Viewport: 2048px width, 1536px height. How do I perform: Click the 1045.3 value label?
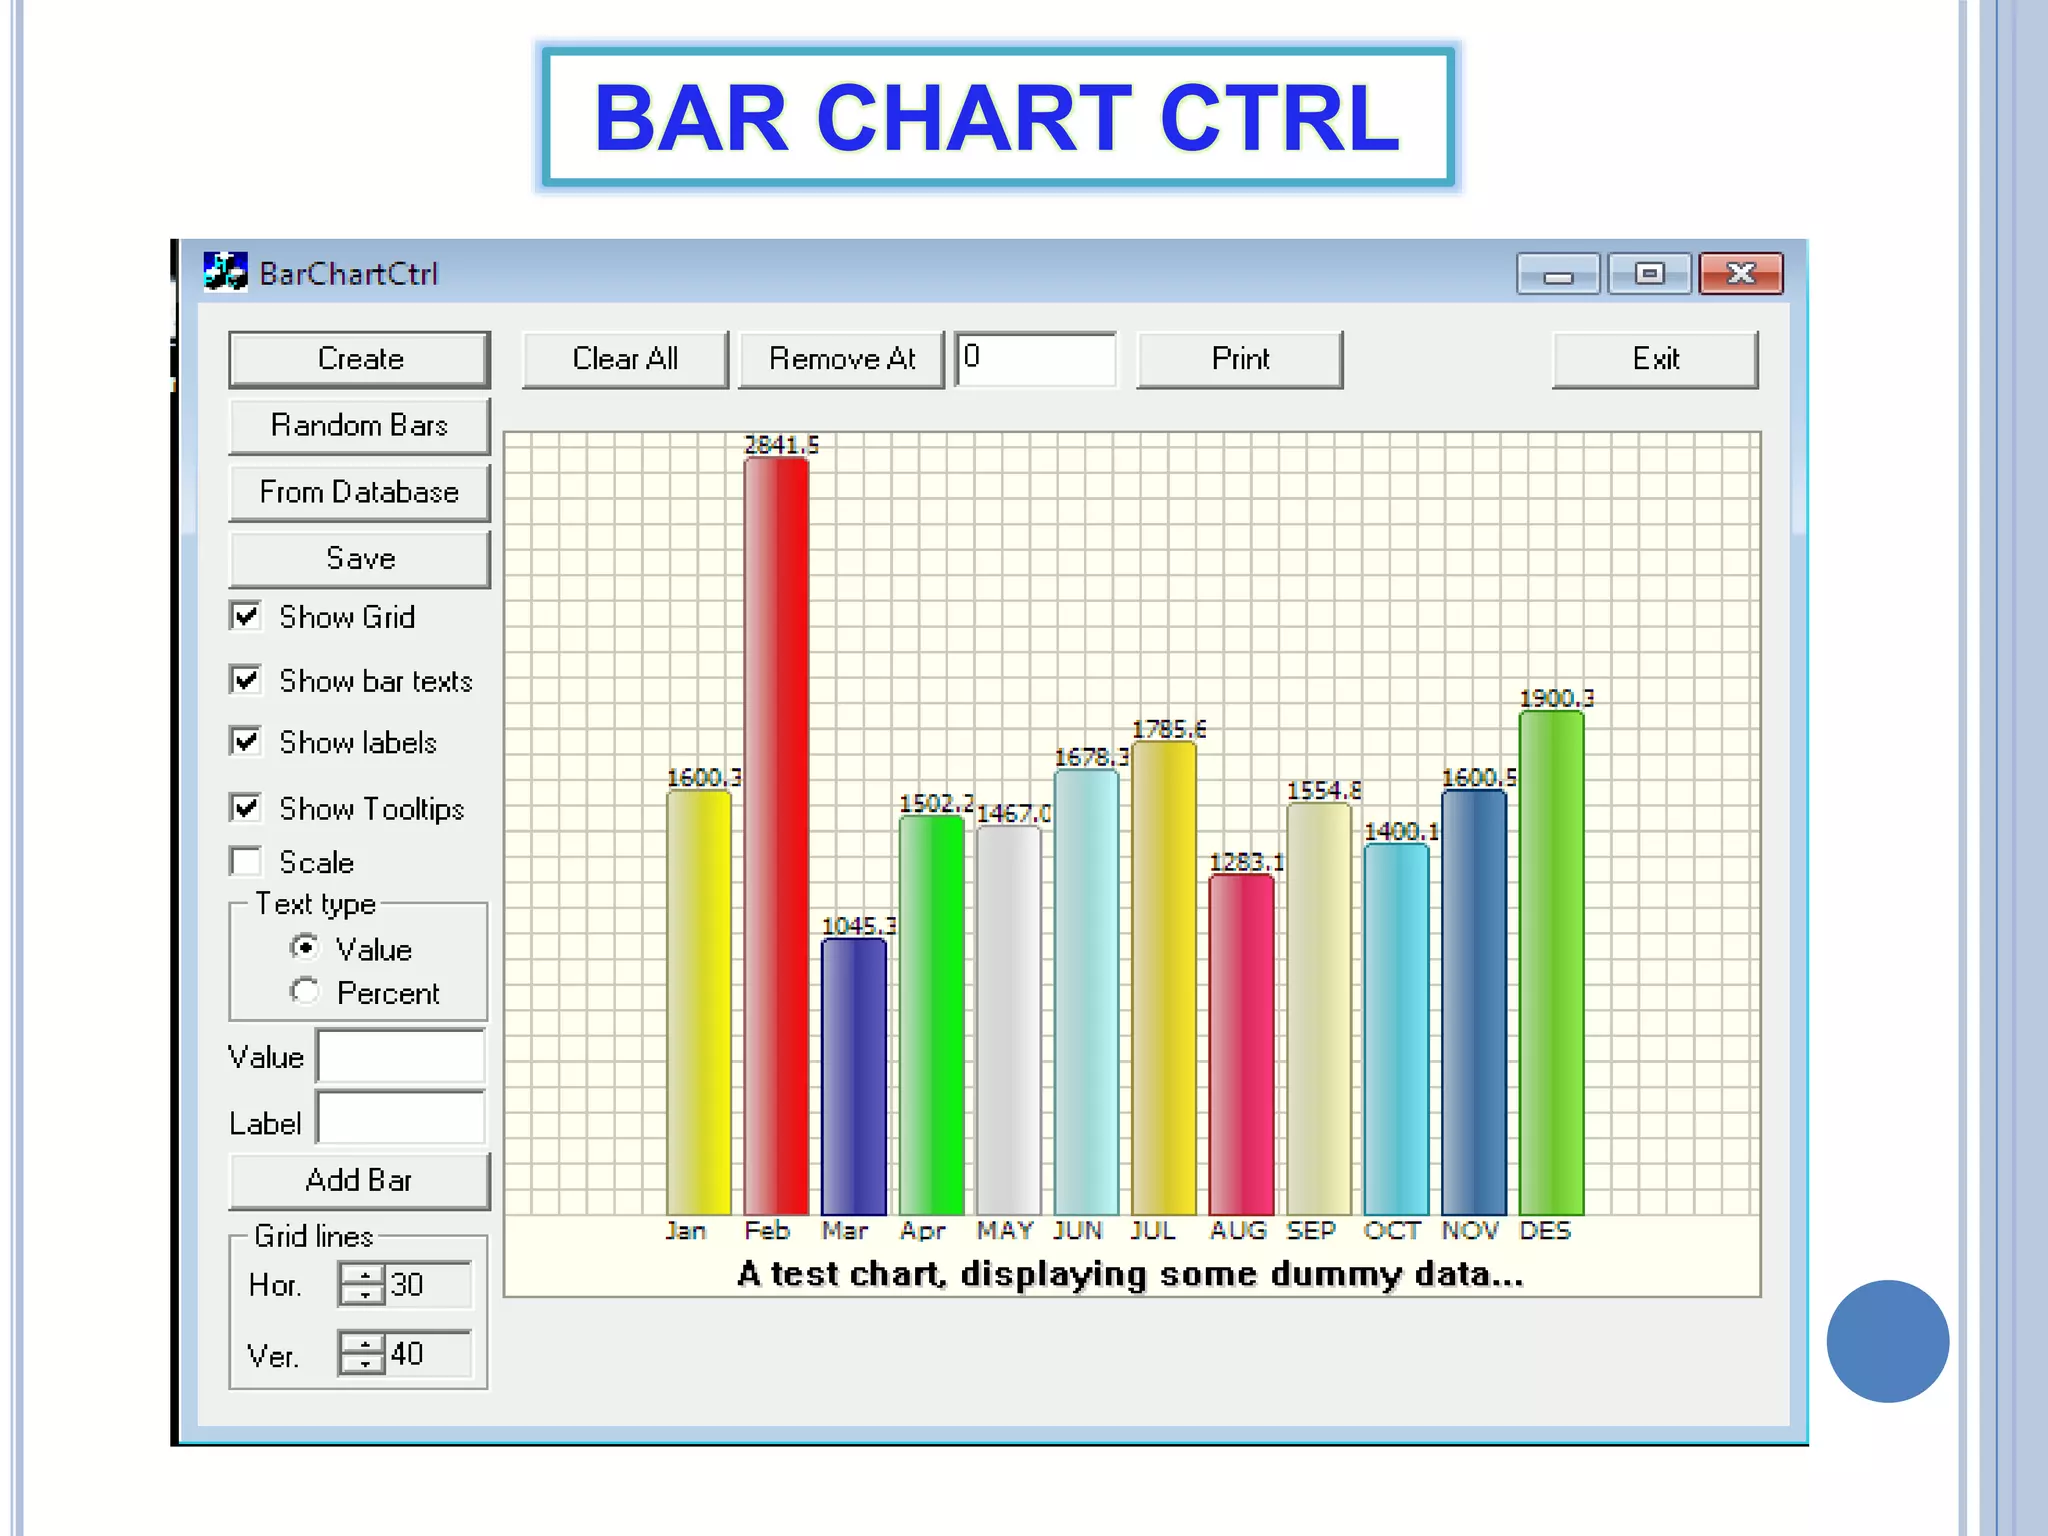coord(859,926)
